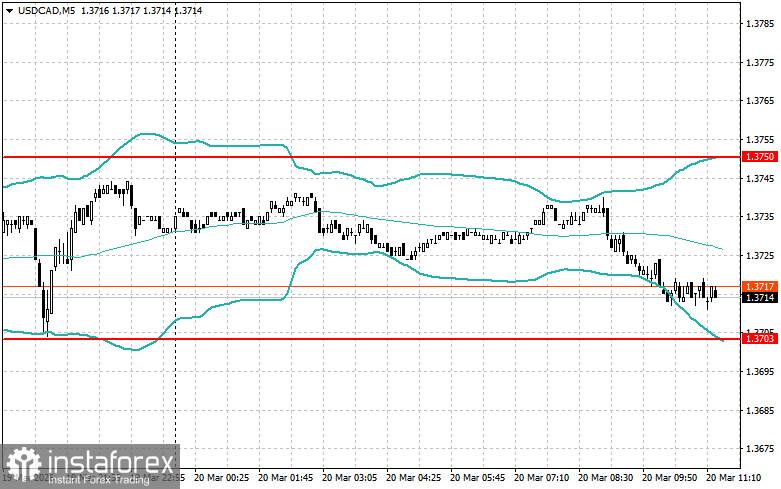
Task: Click the 1.3685 price axis value
Action: 760,410
